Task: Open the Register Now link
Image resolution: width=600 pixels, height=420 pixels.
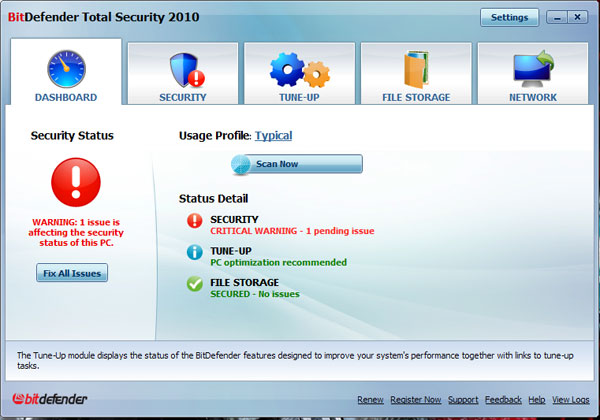Action: pyautogui.click(x=416, y=400)
